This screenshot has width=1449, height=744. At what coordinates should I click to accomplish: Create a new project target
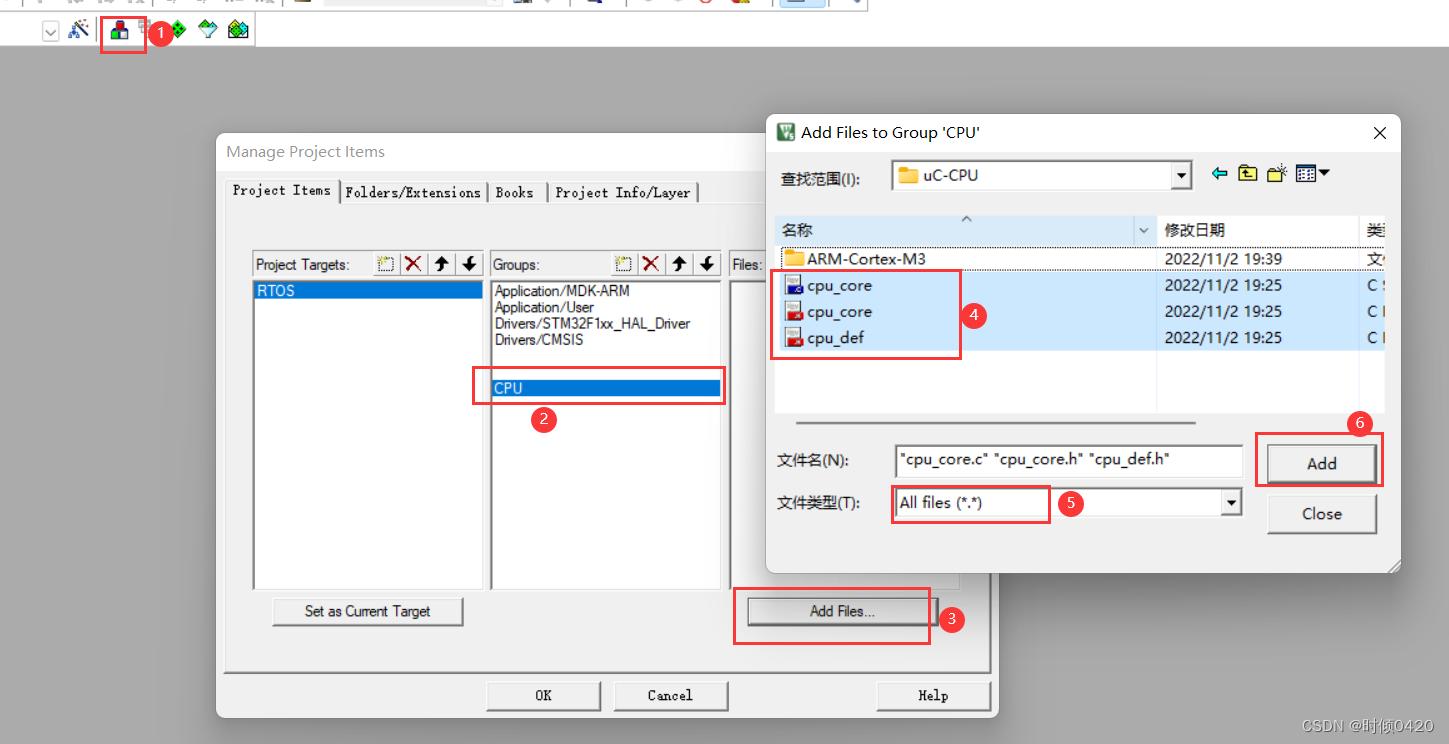click(x=385, y=264)
